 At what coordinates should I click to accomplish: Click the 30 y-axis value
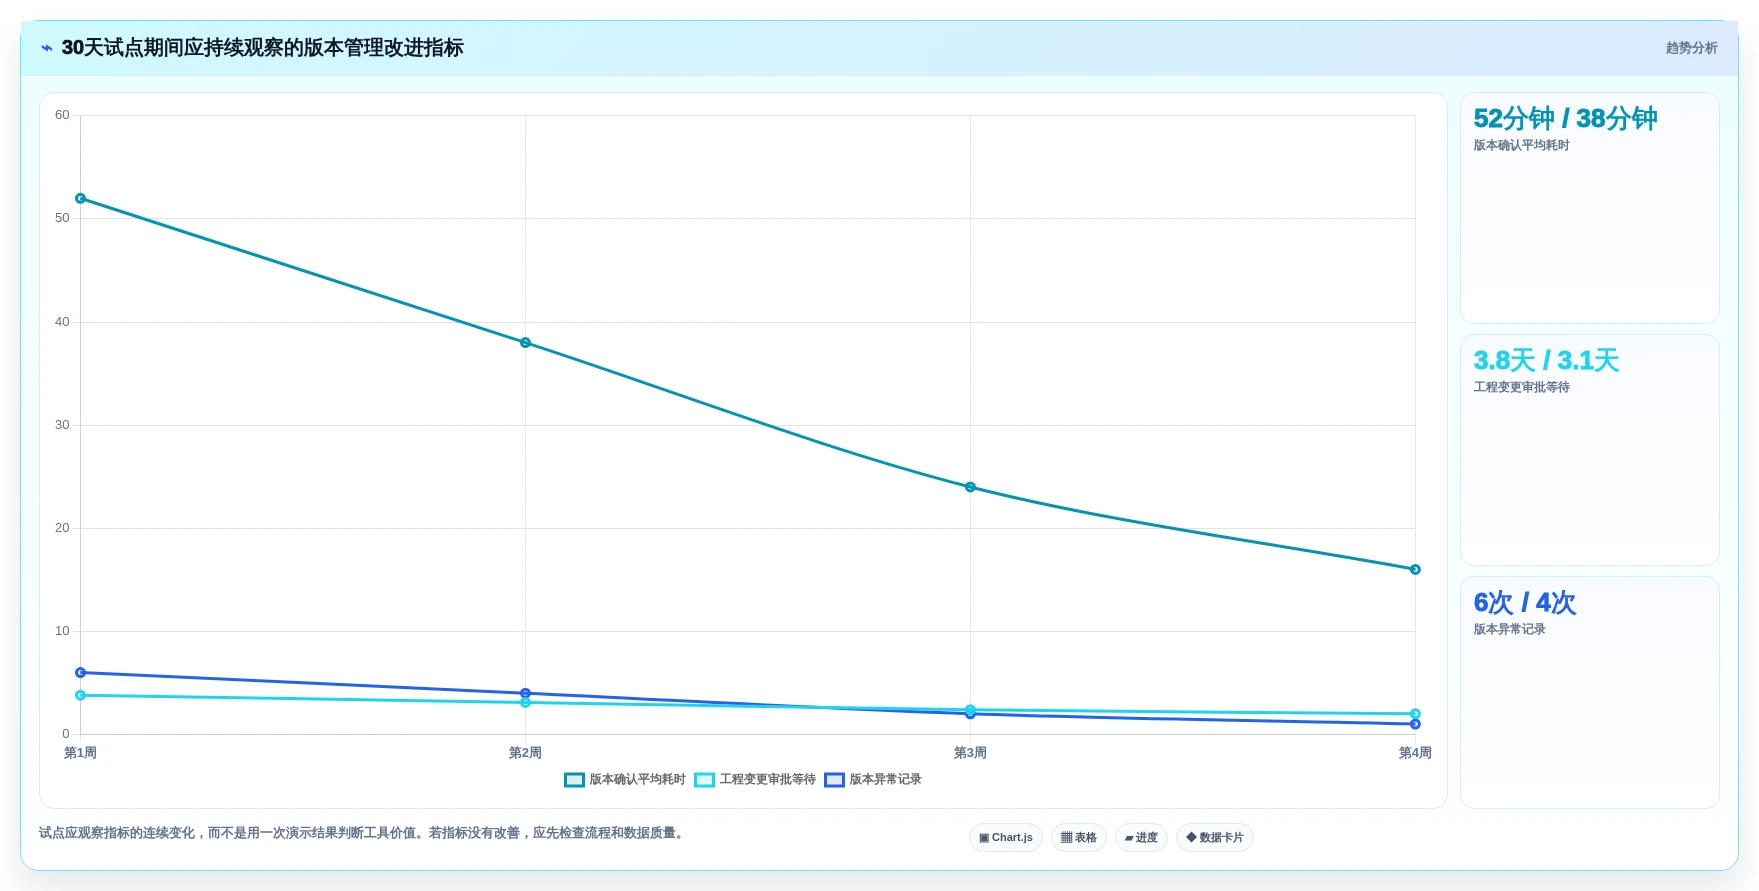[62, 425]
